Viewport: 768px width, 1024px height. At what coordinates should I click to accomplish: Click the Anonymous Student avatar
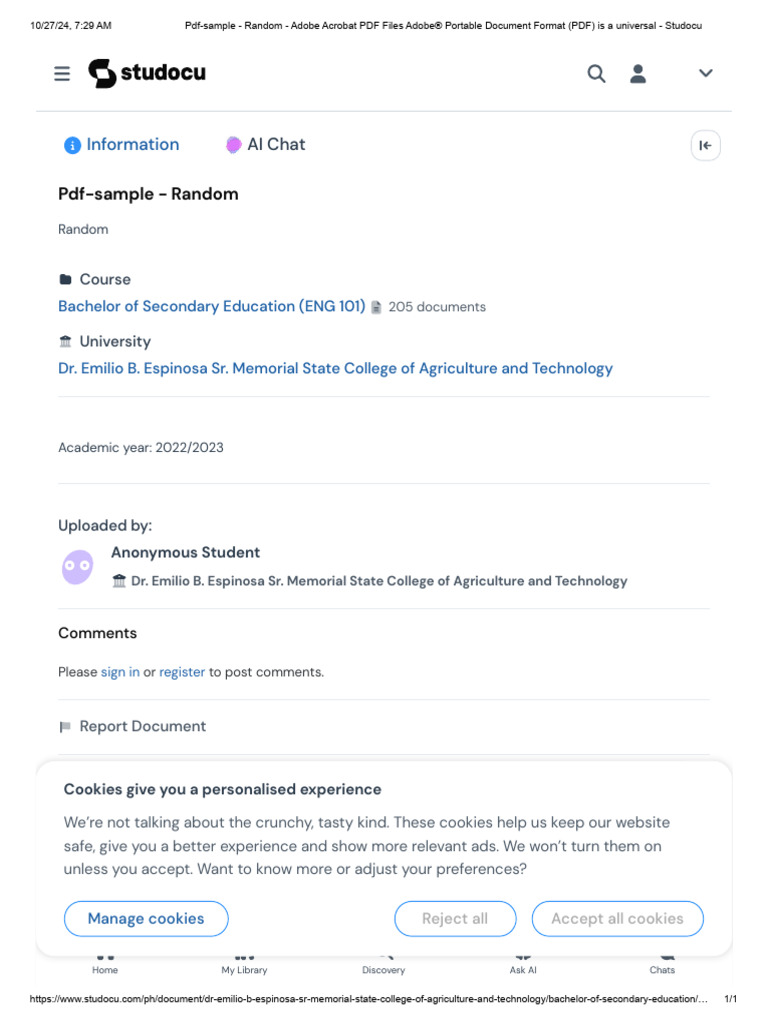[x=77, y=567]
